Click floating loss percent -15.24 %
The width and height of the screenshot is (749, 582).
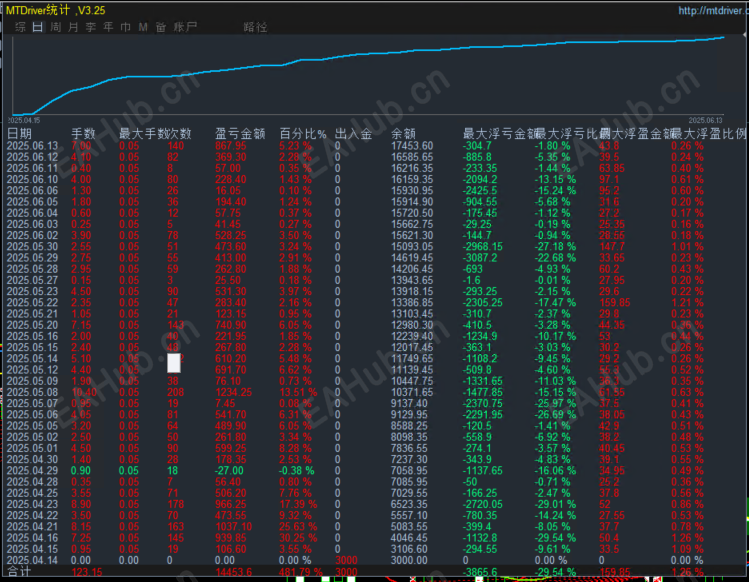coord(555,191)
